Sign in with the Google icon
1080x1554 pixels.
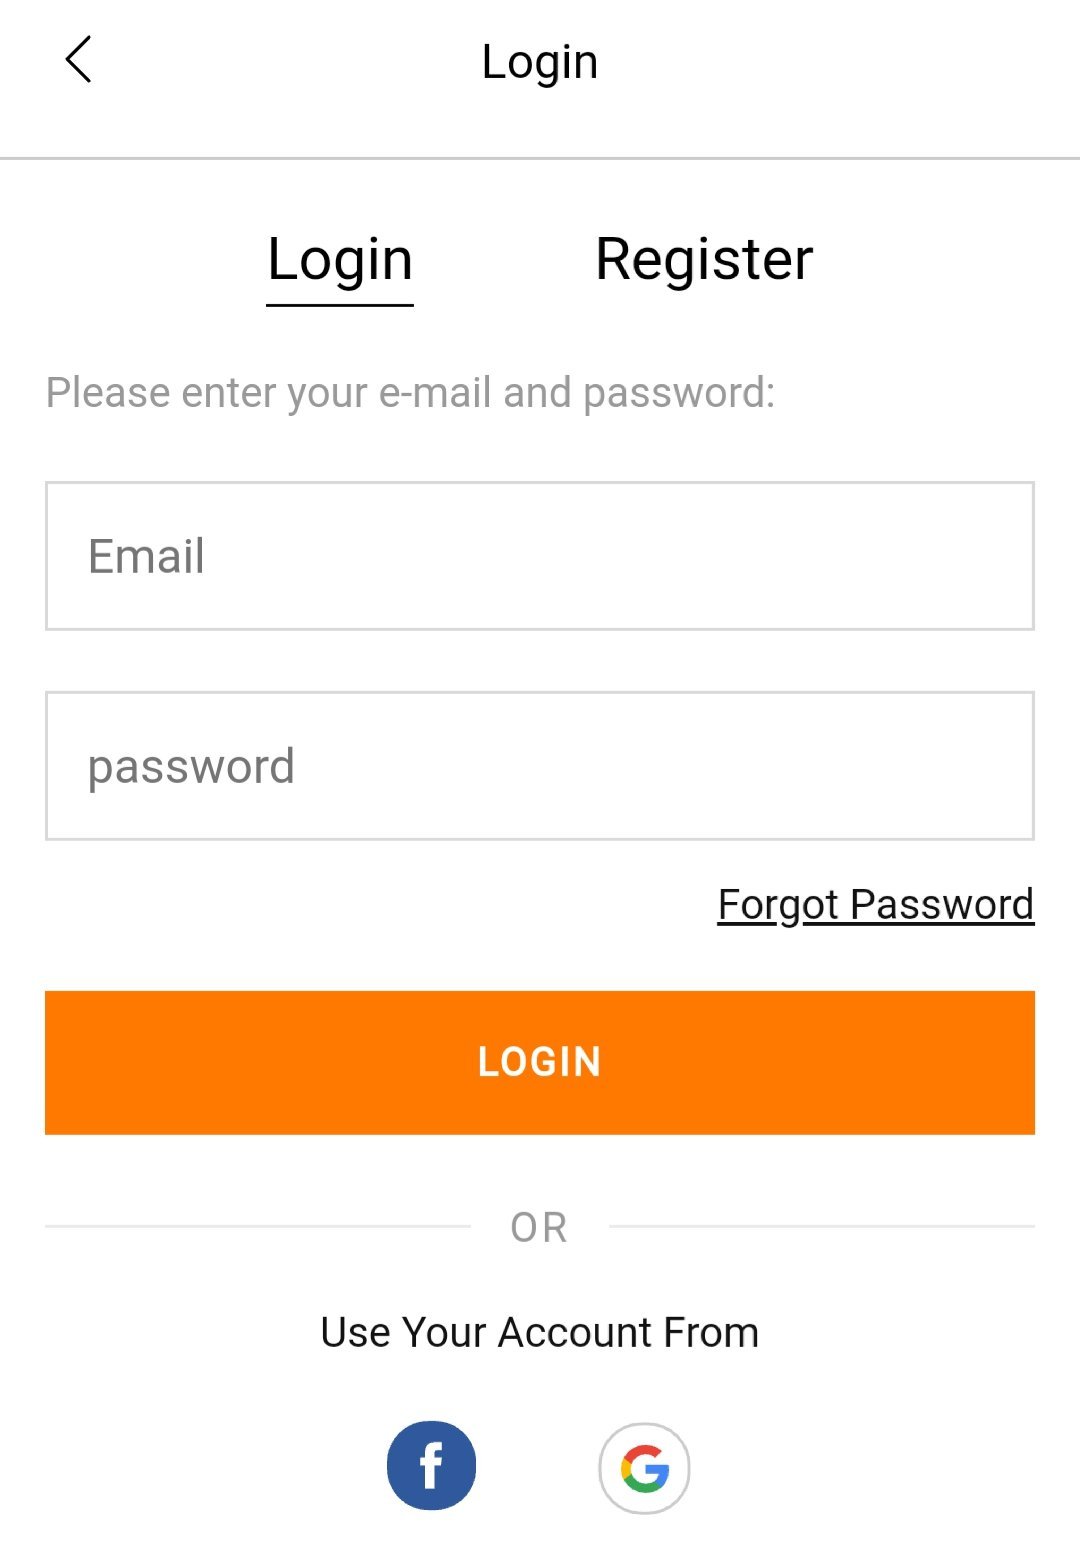(x=644, y=1467)
